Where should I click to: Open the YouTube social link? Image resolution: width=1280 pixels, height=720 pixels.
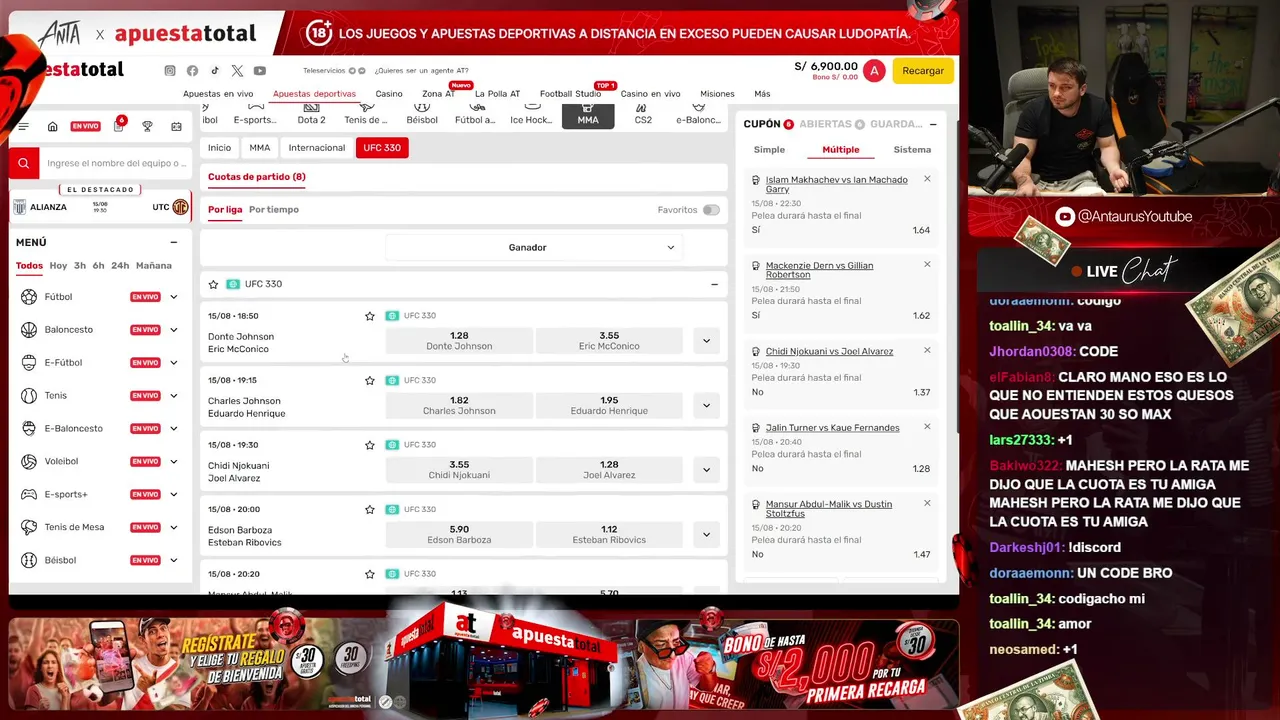[260, 71]
